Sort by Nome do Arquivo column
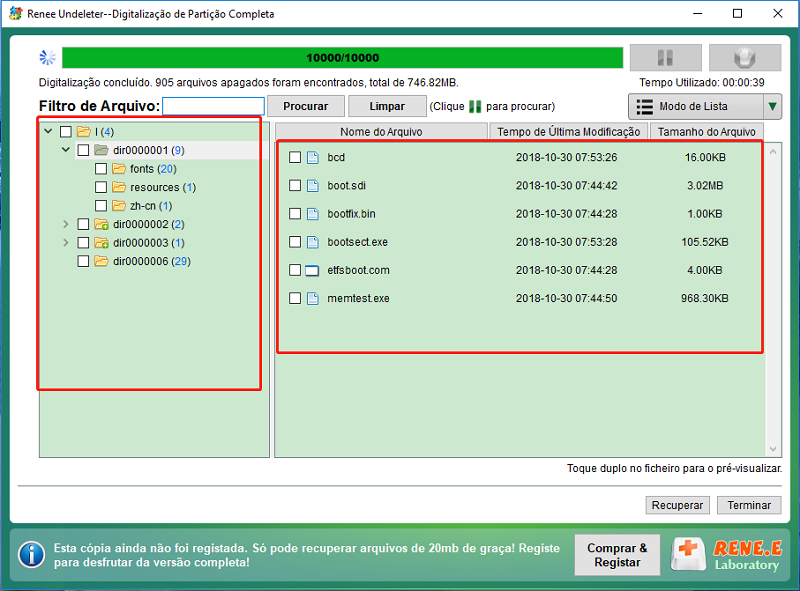 (381, 132)
